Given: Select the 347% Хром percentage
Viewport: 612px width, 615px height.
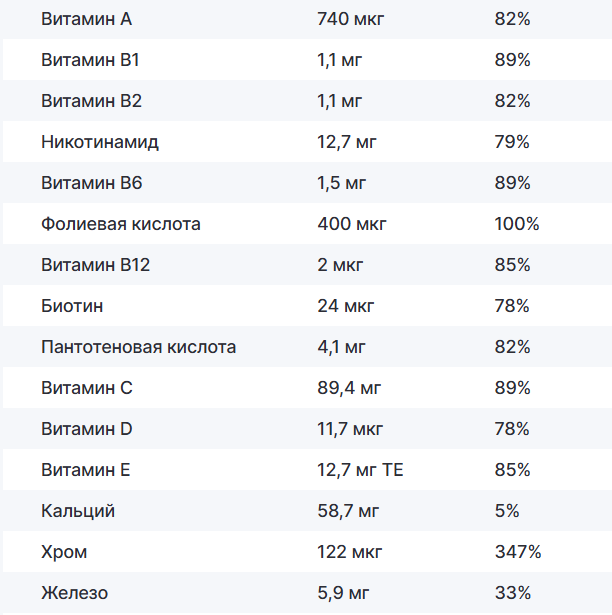Looking at the screenshot, I should (x=517, y=552).
